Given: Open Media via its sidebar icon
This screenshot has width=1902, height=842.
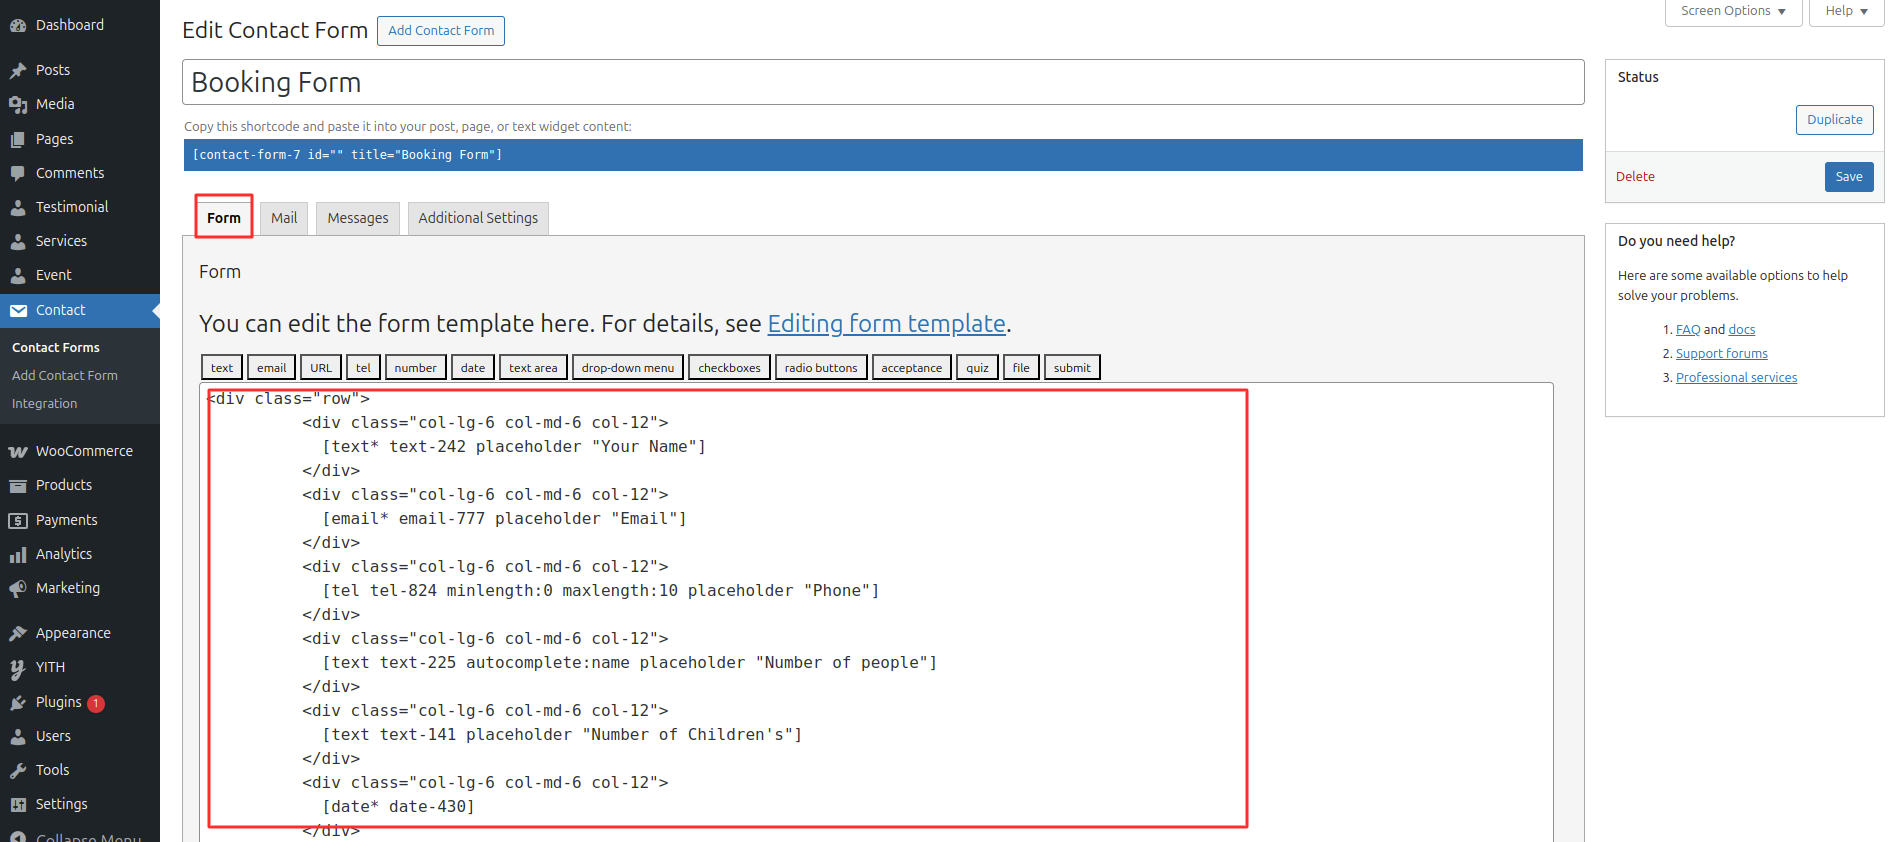Looking at the screenshot, I should click(18, 104).
